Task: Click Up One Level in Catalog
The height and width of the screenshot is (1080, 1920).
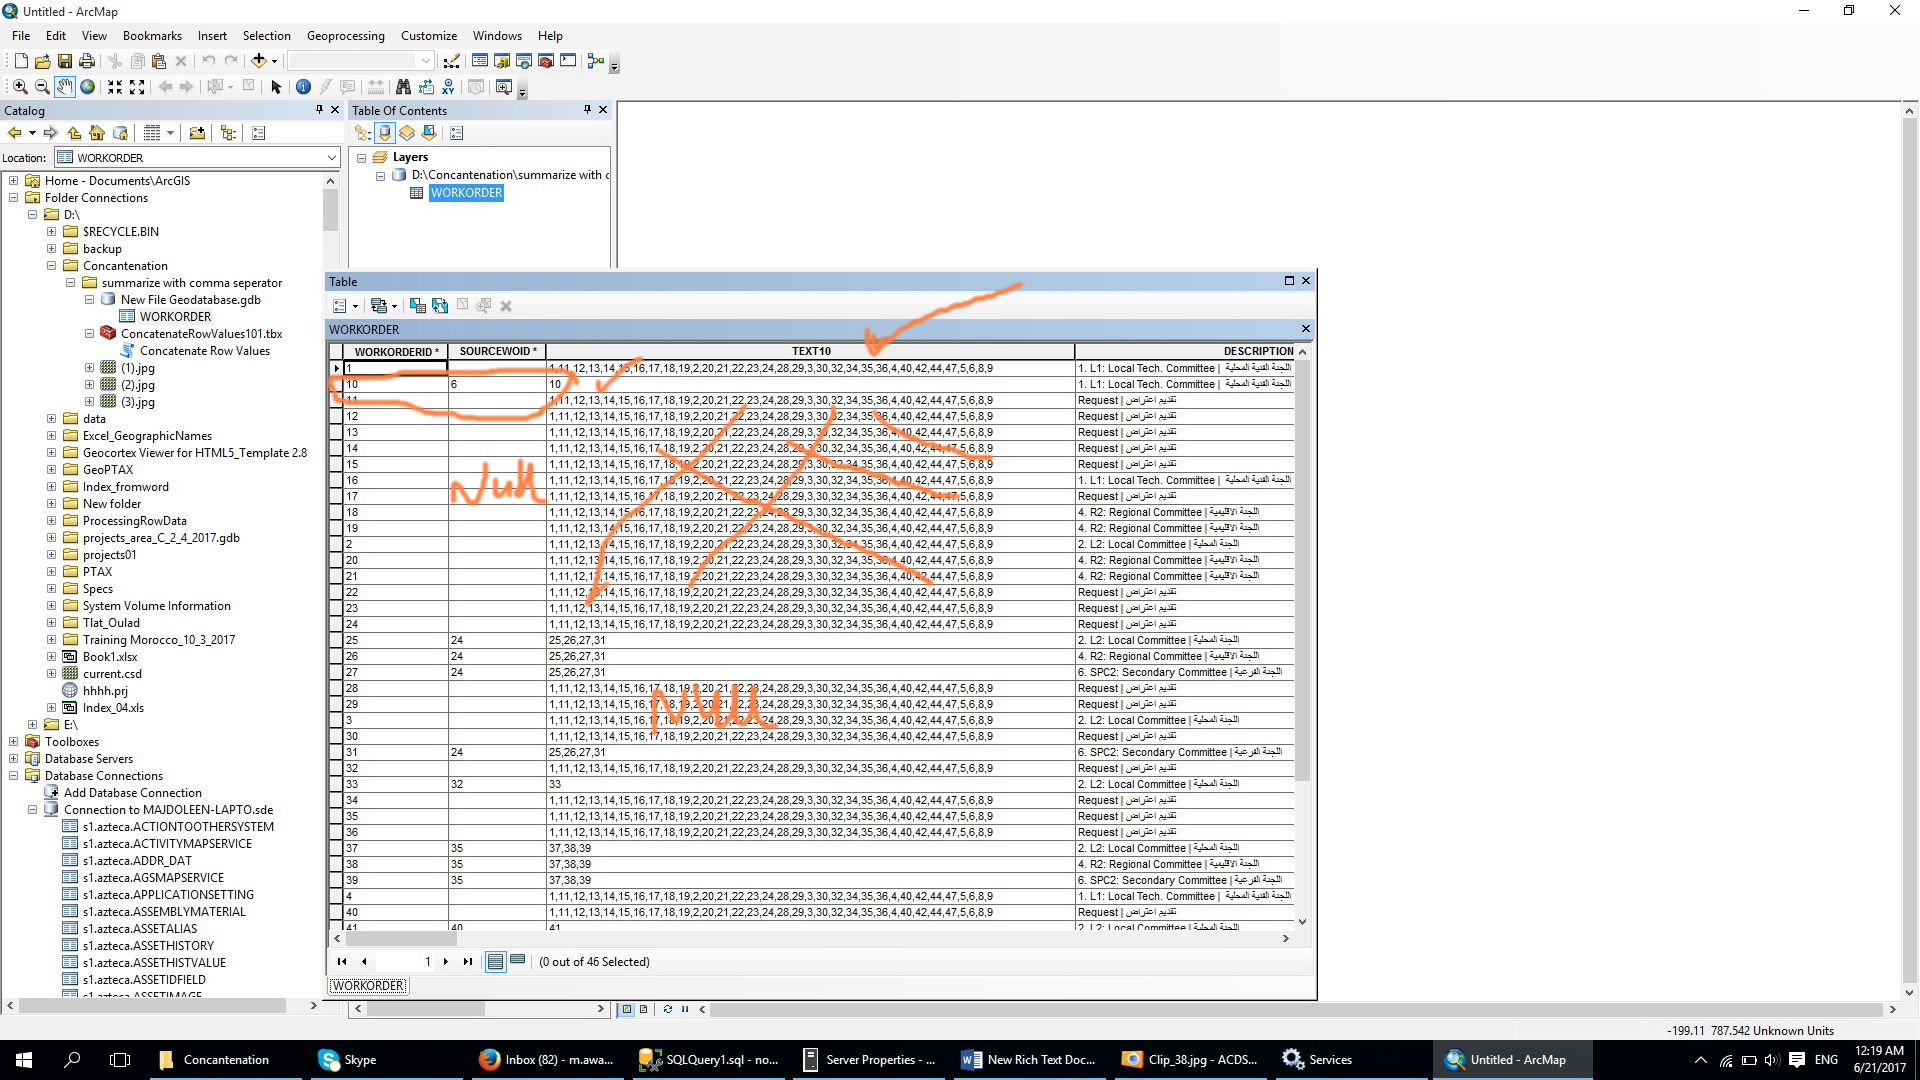Action: click(x=74, y=133)
